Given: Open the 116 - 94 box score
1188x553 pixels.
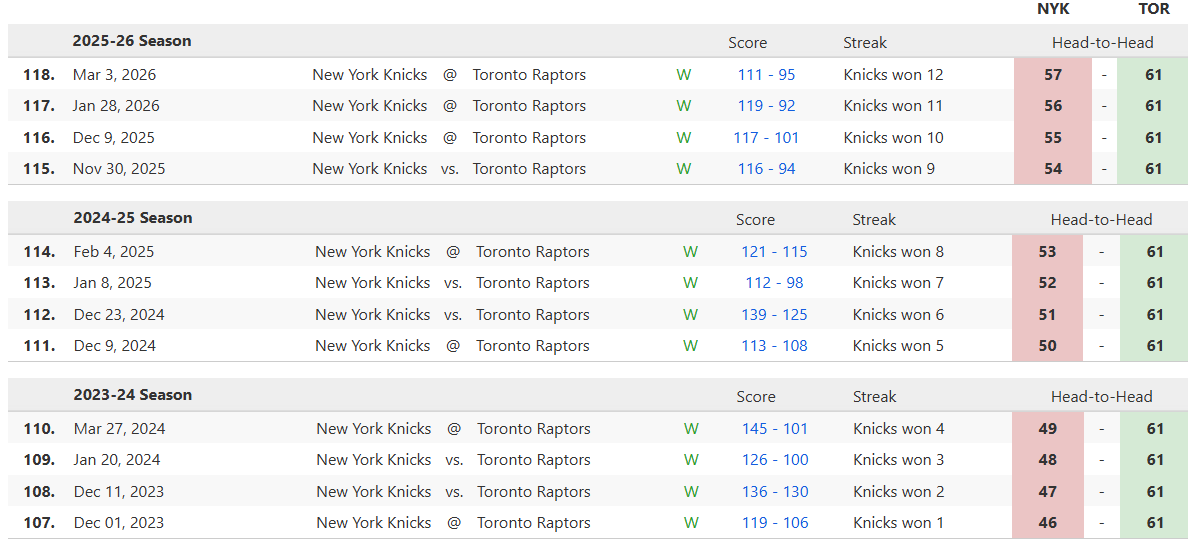Looking at the screenshot, I should pos(766,169).
